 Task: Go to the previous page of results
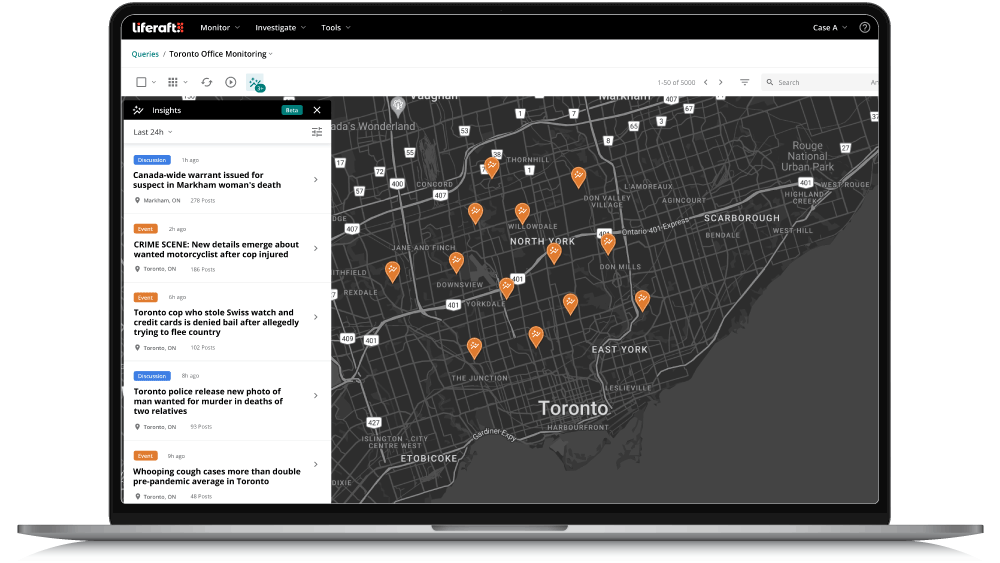pyautogui.click(x=705, y=82)
